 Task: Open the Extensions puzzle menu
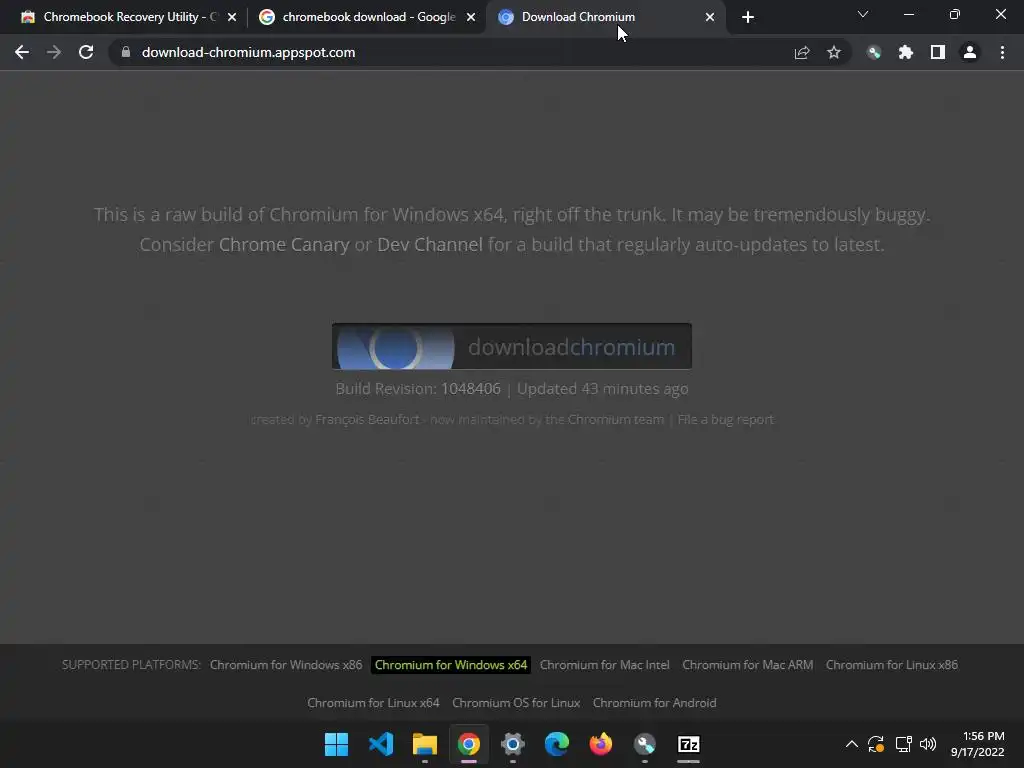tap(906, 52)
